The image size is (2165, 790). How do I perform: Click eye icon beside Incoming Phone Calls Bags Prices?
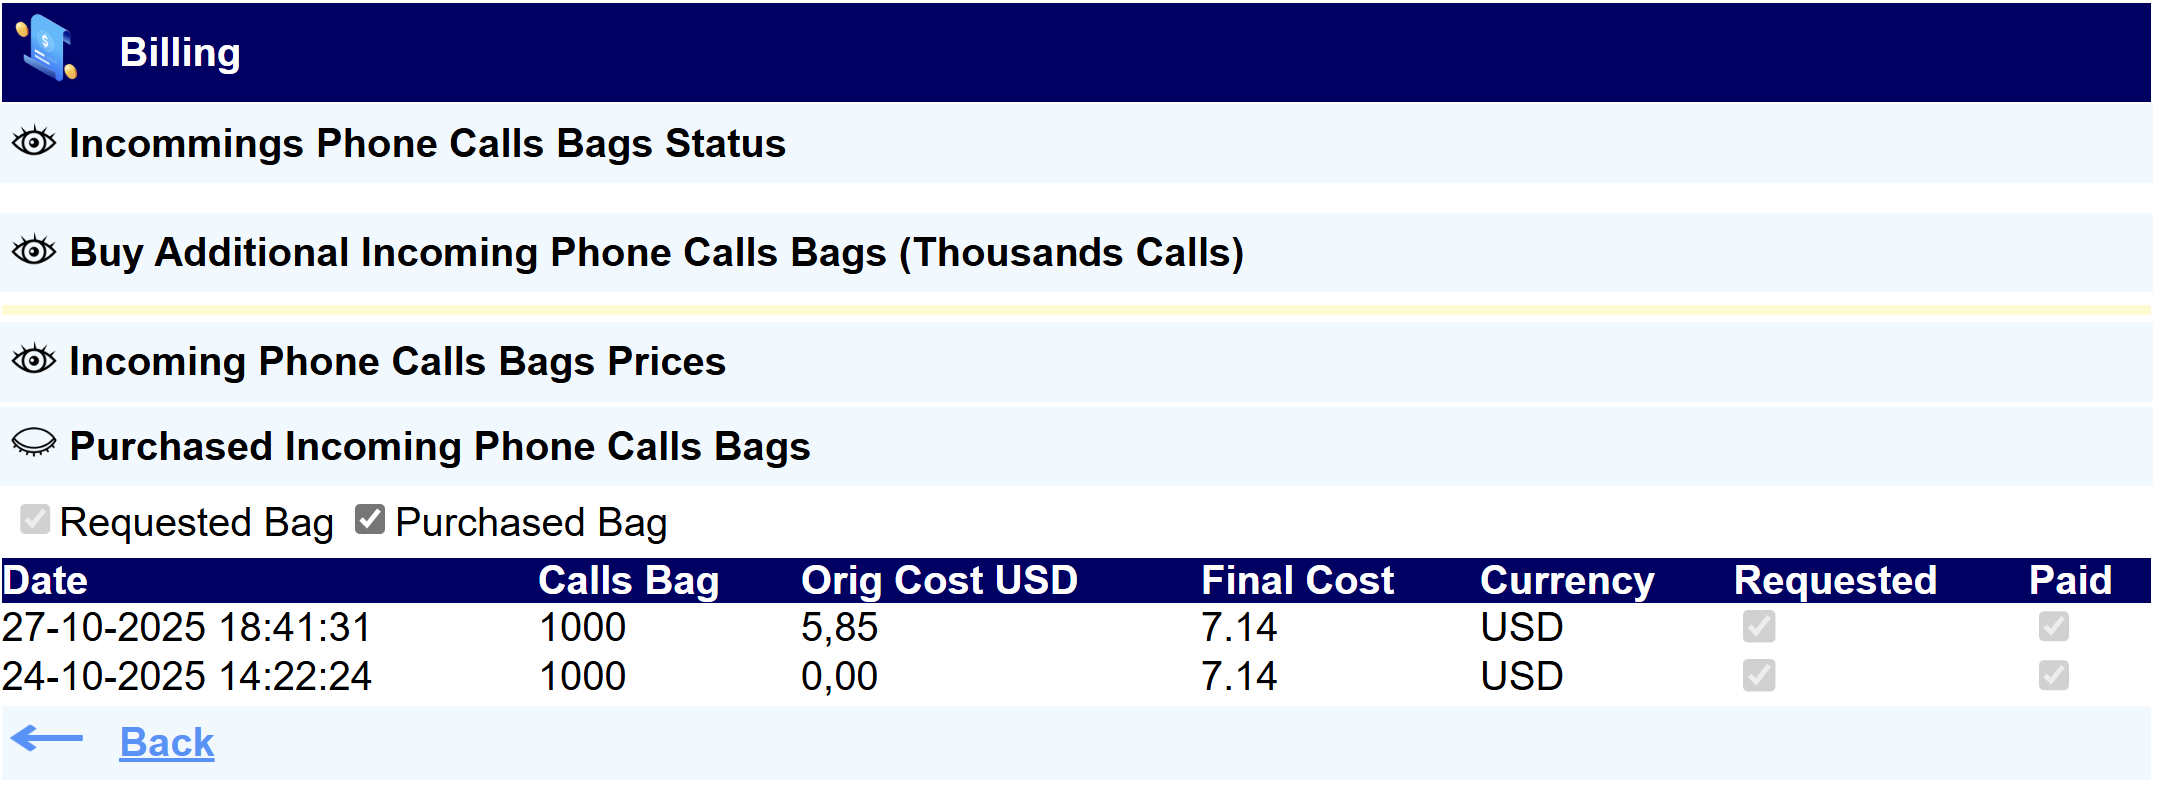pos(34,360)
